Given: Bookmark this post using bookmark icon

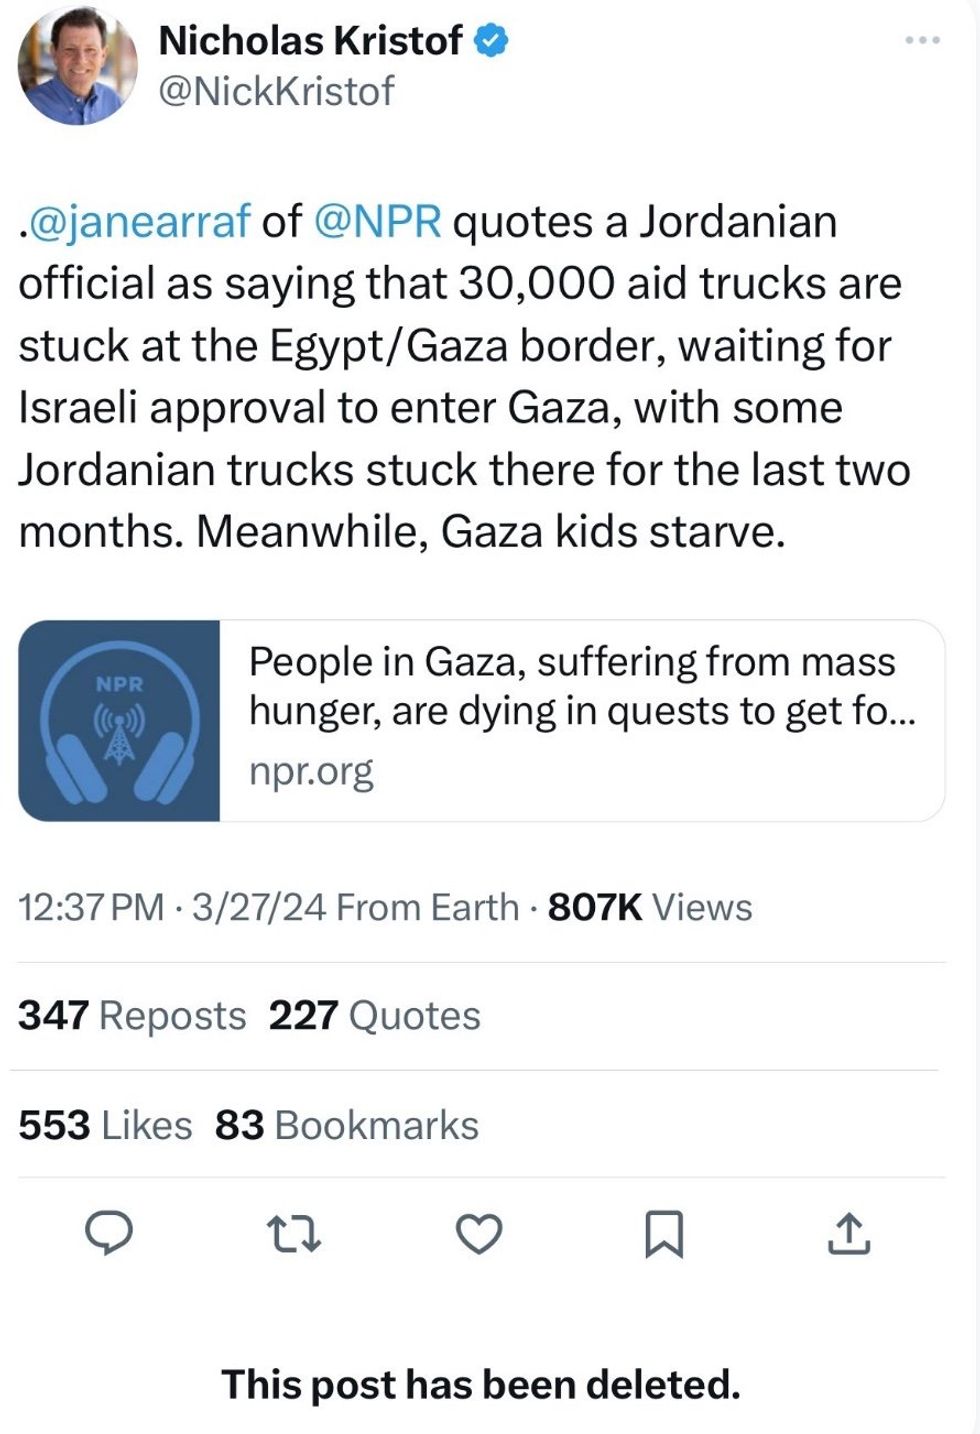Looking at the screenshot, I should (x=664, y=1234).
